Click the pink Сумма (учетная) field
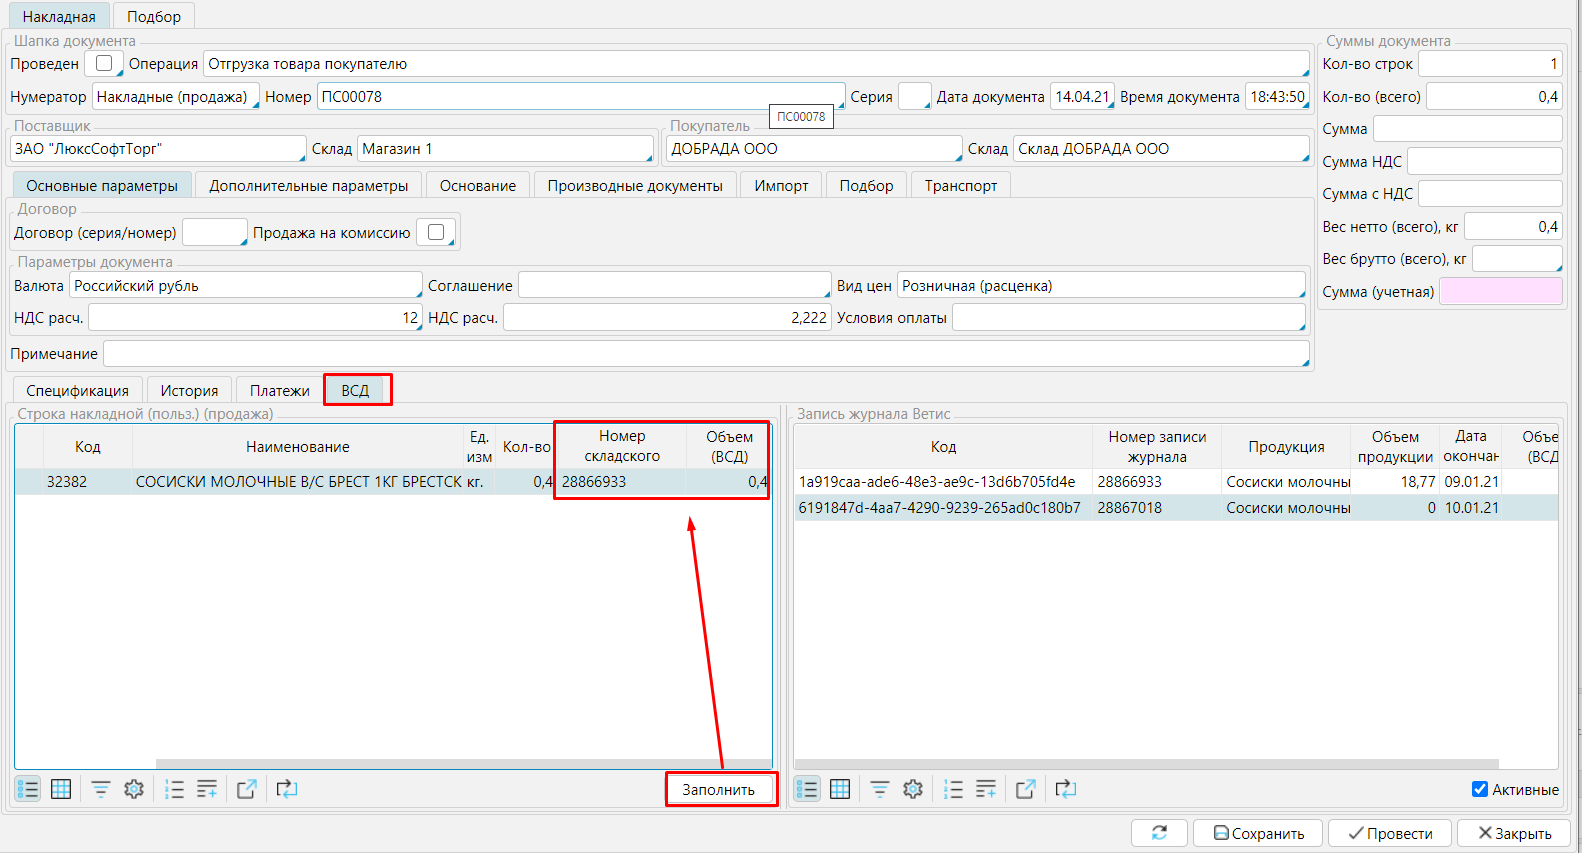The height and width of the screenshot is (853, 1582). (1500, 291)
